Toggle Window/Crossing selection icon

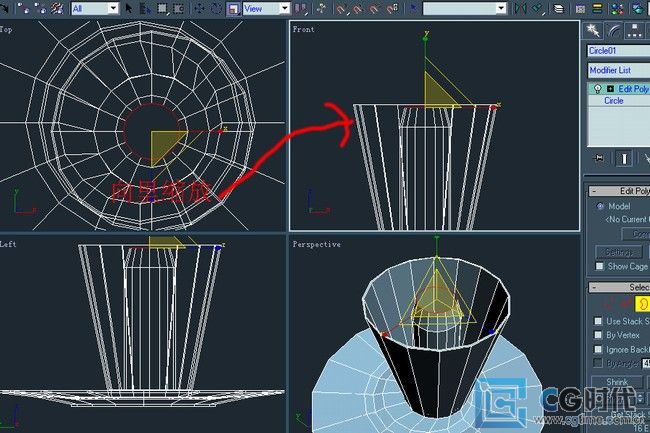(x=178, y=8)
